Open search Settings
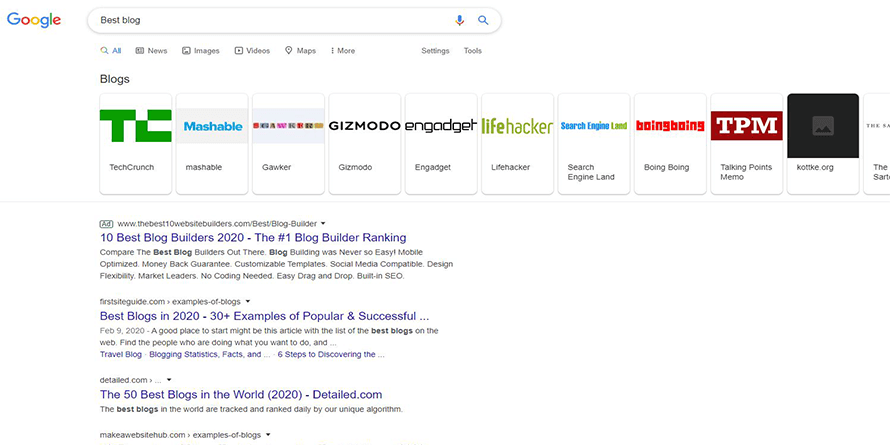This screenshot has width=890, height=445. [x=435, y=51]
